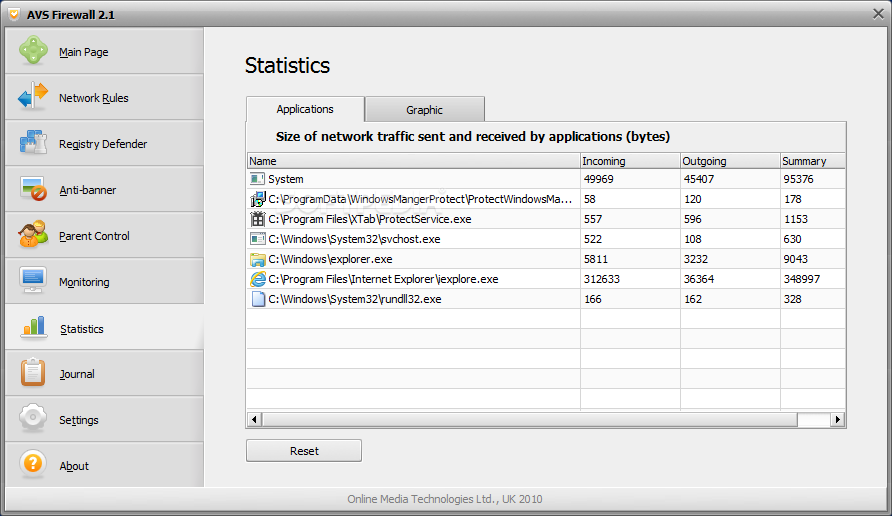Close the AVS Firewall window
892x516 pixels.
[x=878, y=14]
